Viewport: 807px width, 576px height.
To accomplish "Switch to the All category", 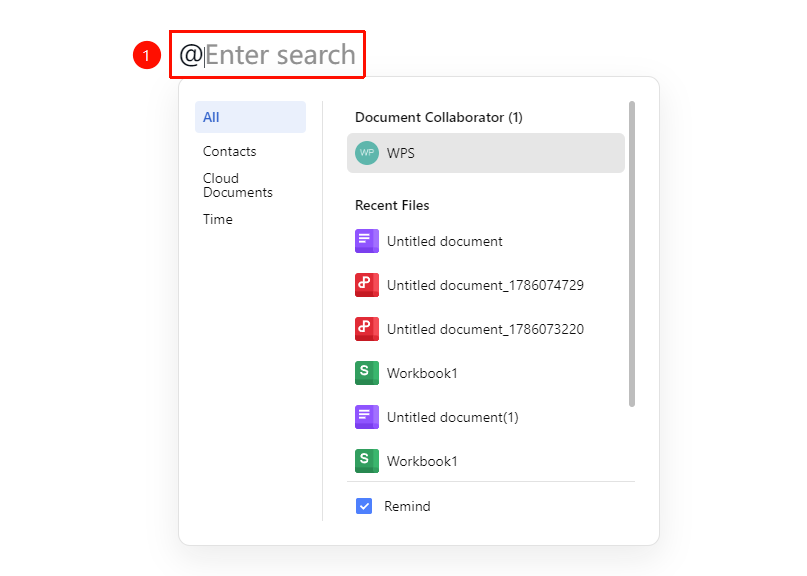I will click(x=250, y=117).
